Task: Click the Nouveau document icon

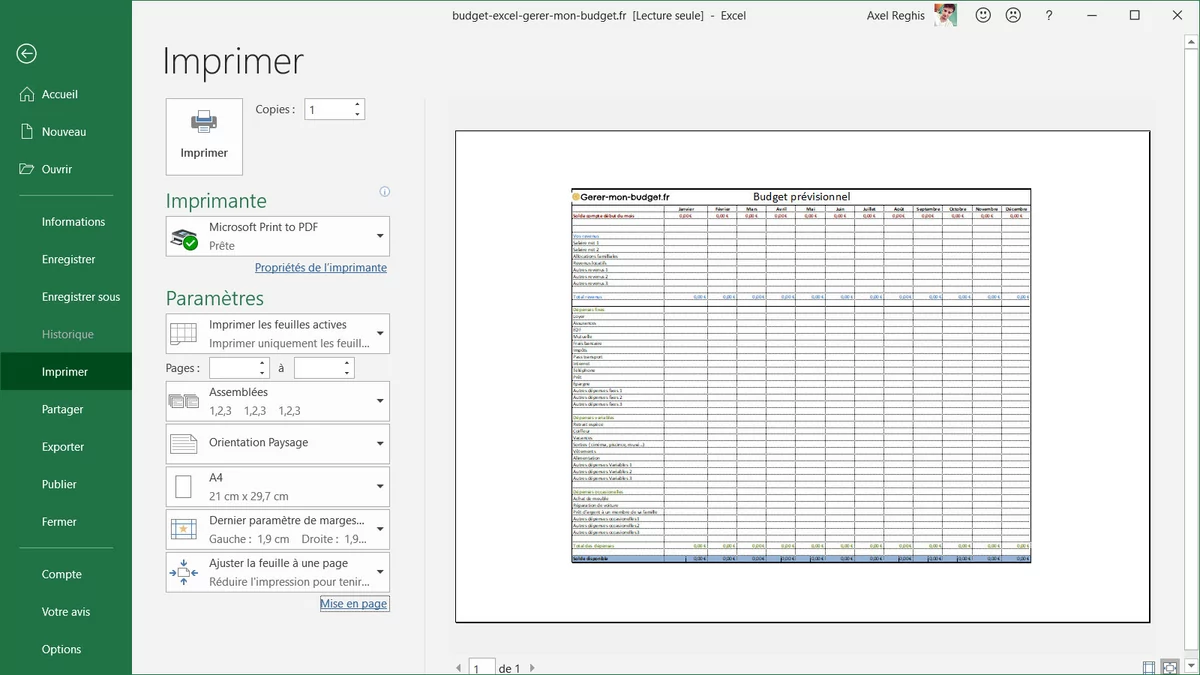Action: coord(27,132)
